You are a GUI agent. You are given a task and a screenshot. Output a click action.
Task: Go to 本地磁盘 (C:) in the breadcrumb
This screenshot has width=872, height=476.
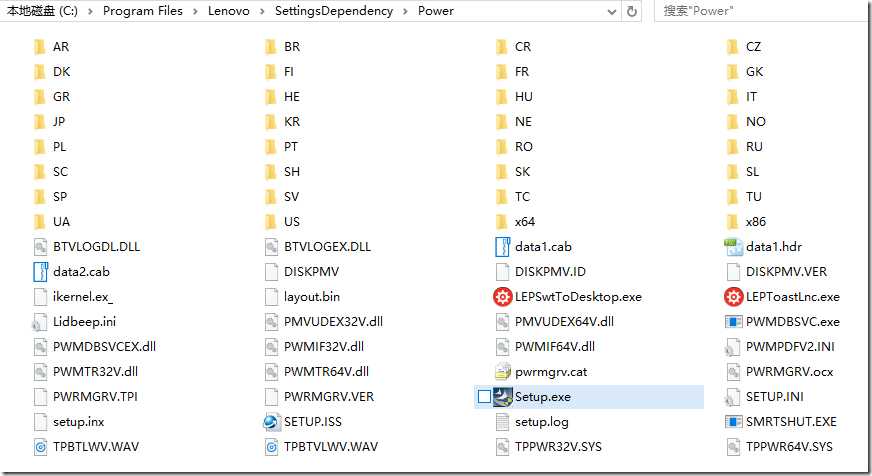click(x=42, y=11)
